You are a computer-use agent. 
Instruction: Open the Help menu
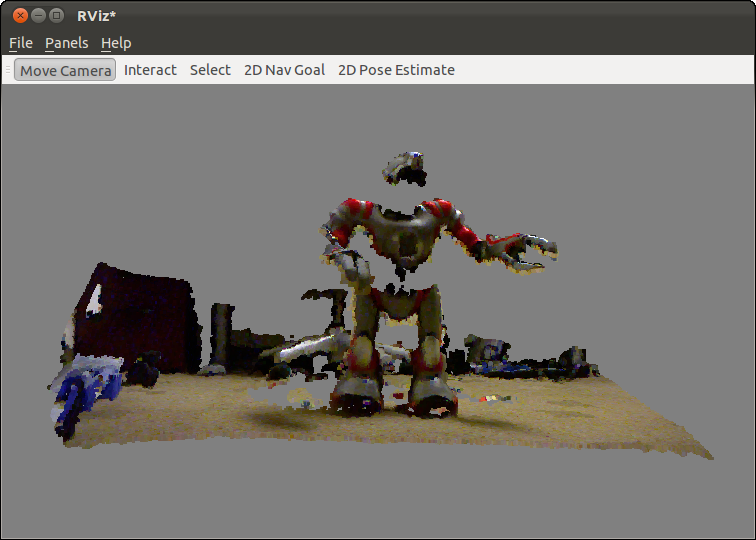(116, 43)
